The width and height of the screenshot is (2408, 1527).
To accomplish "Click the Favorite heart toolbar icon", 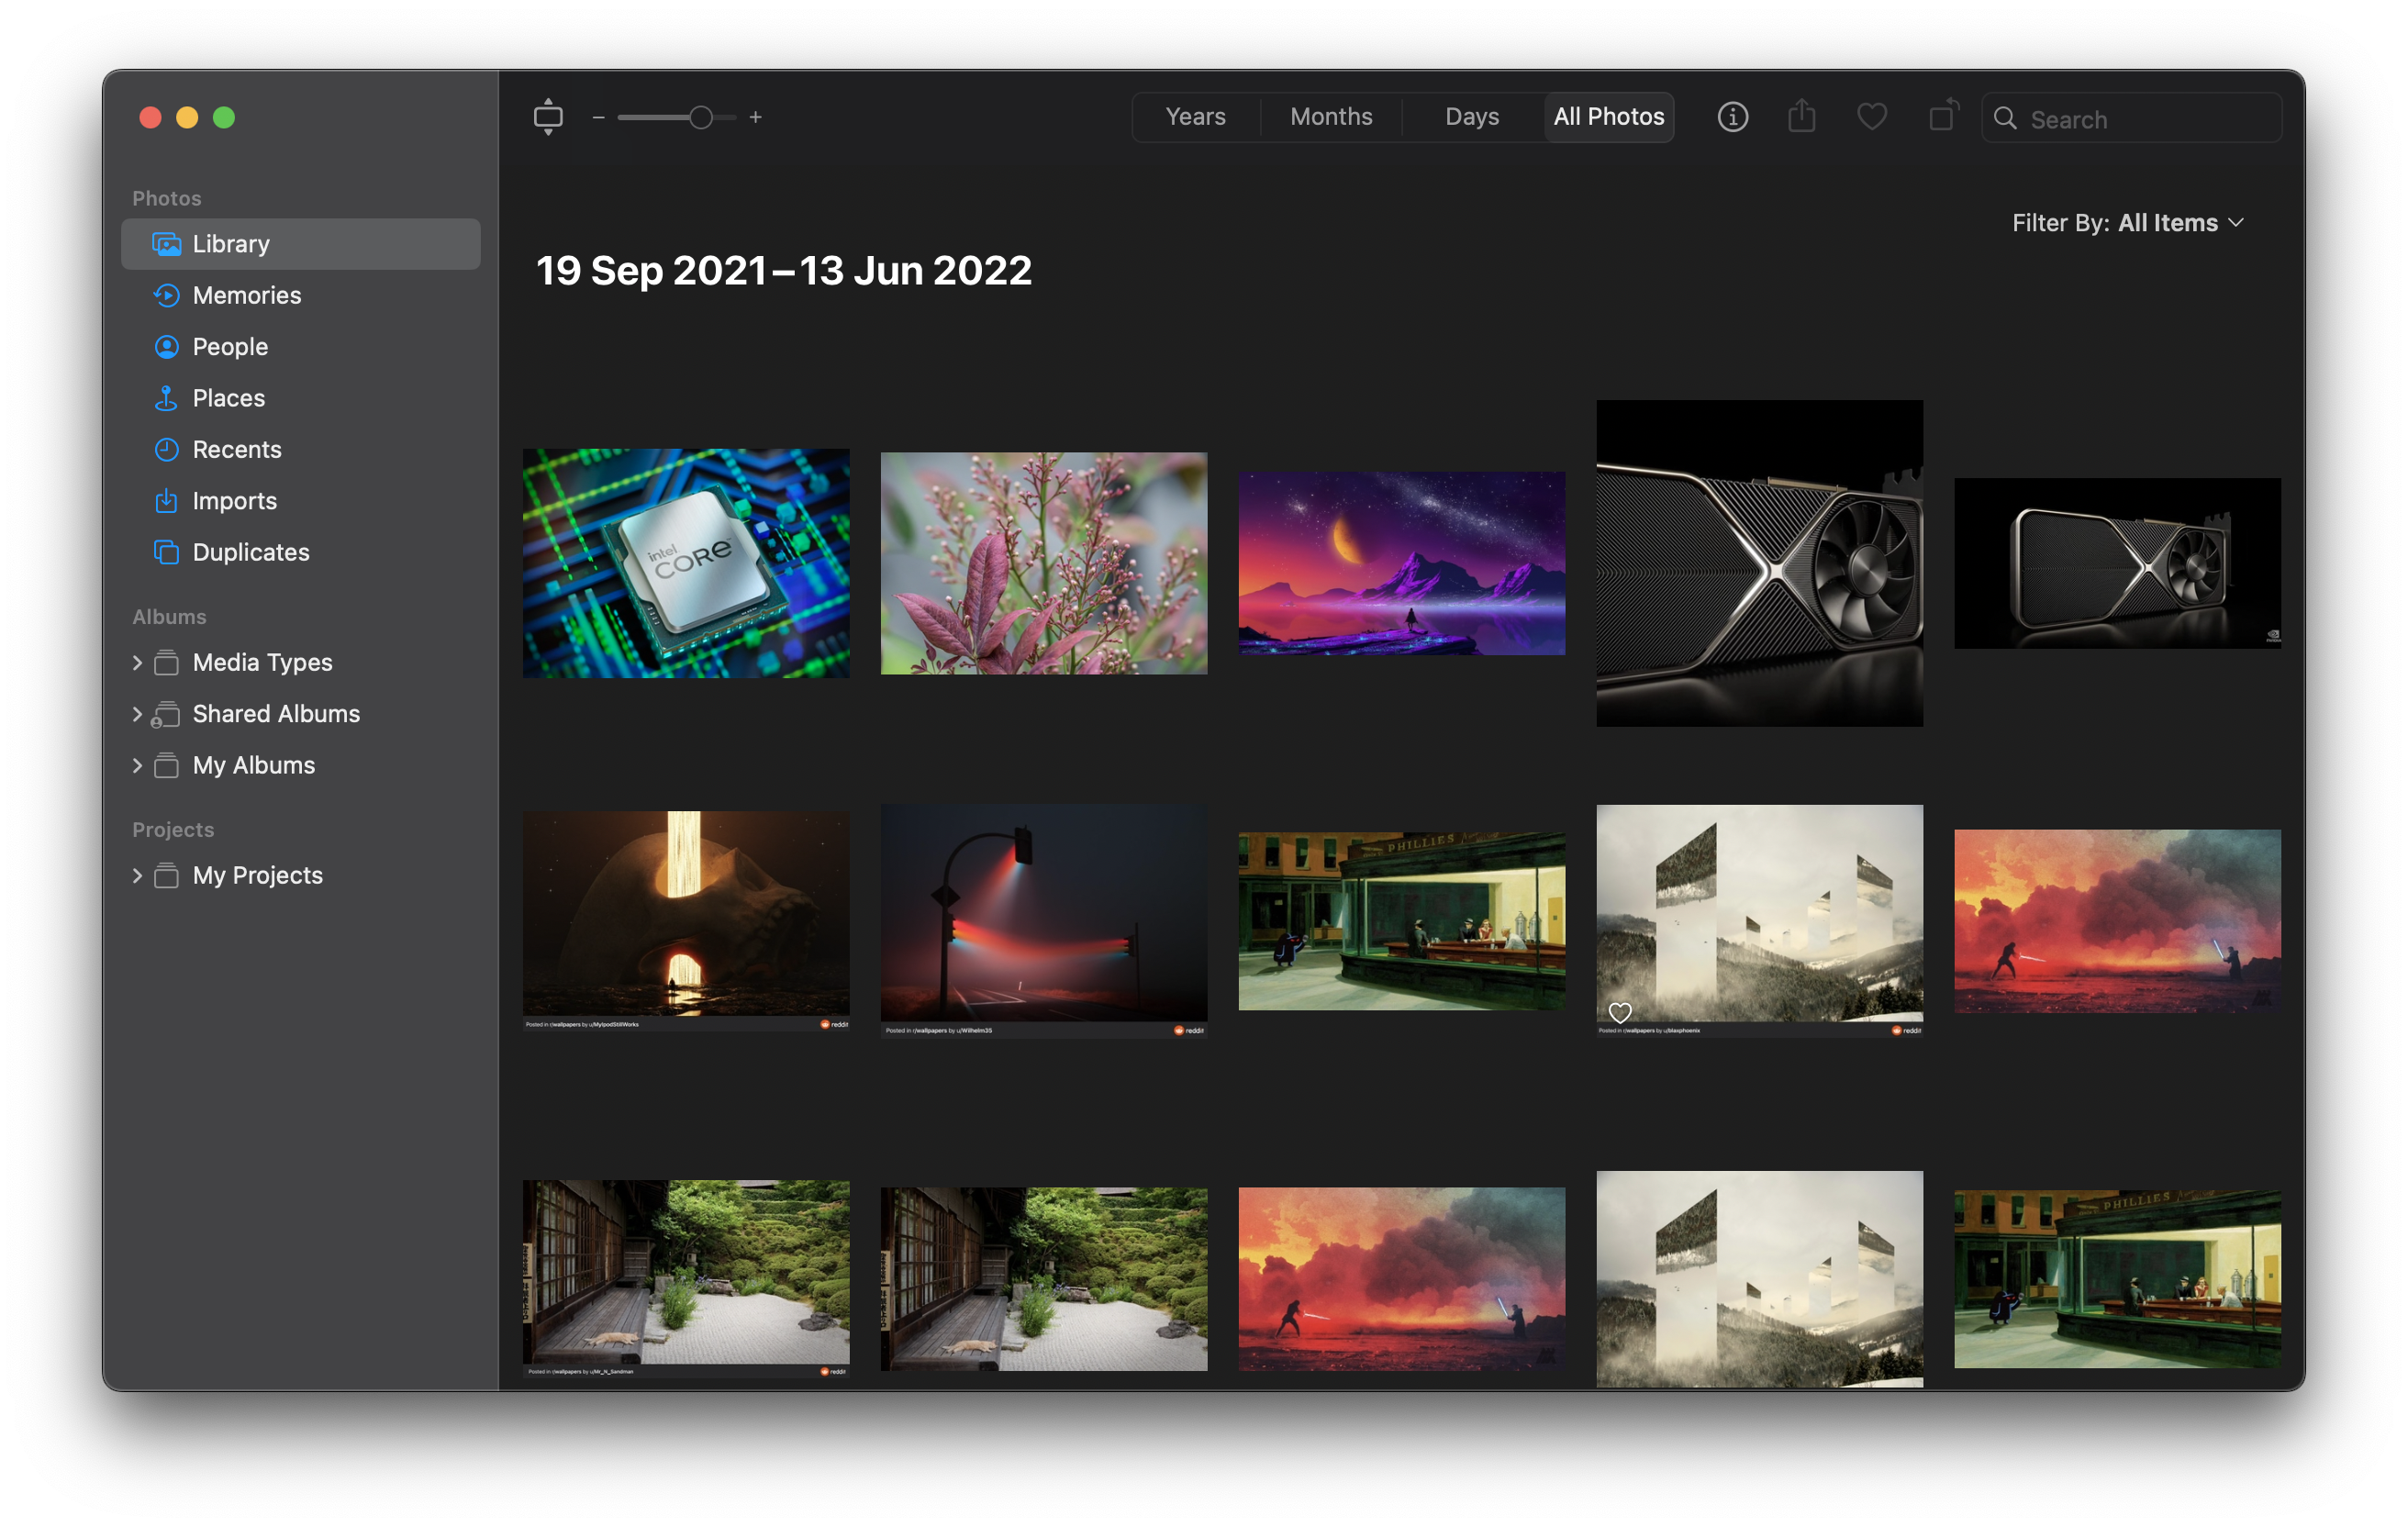I will coord(1871,117).
